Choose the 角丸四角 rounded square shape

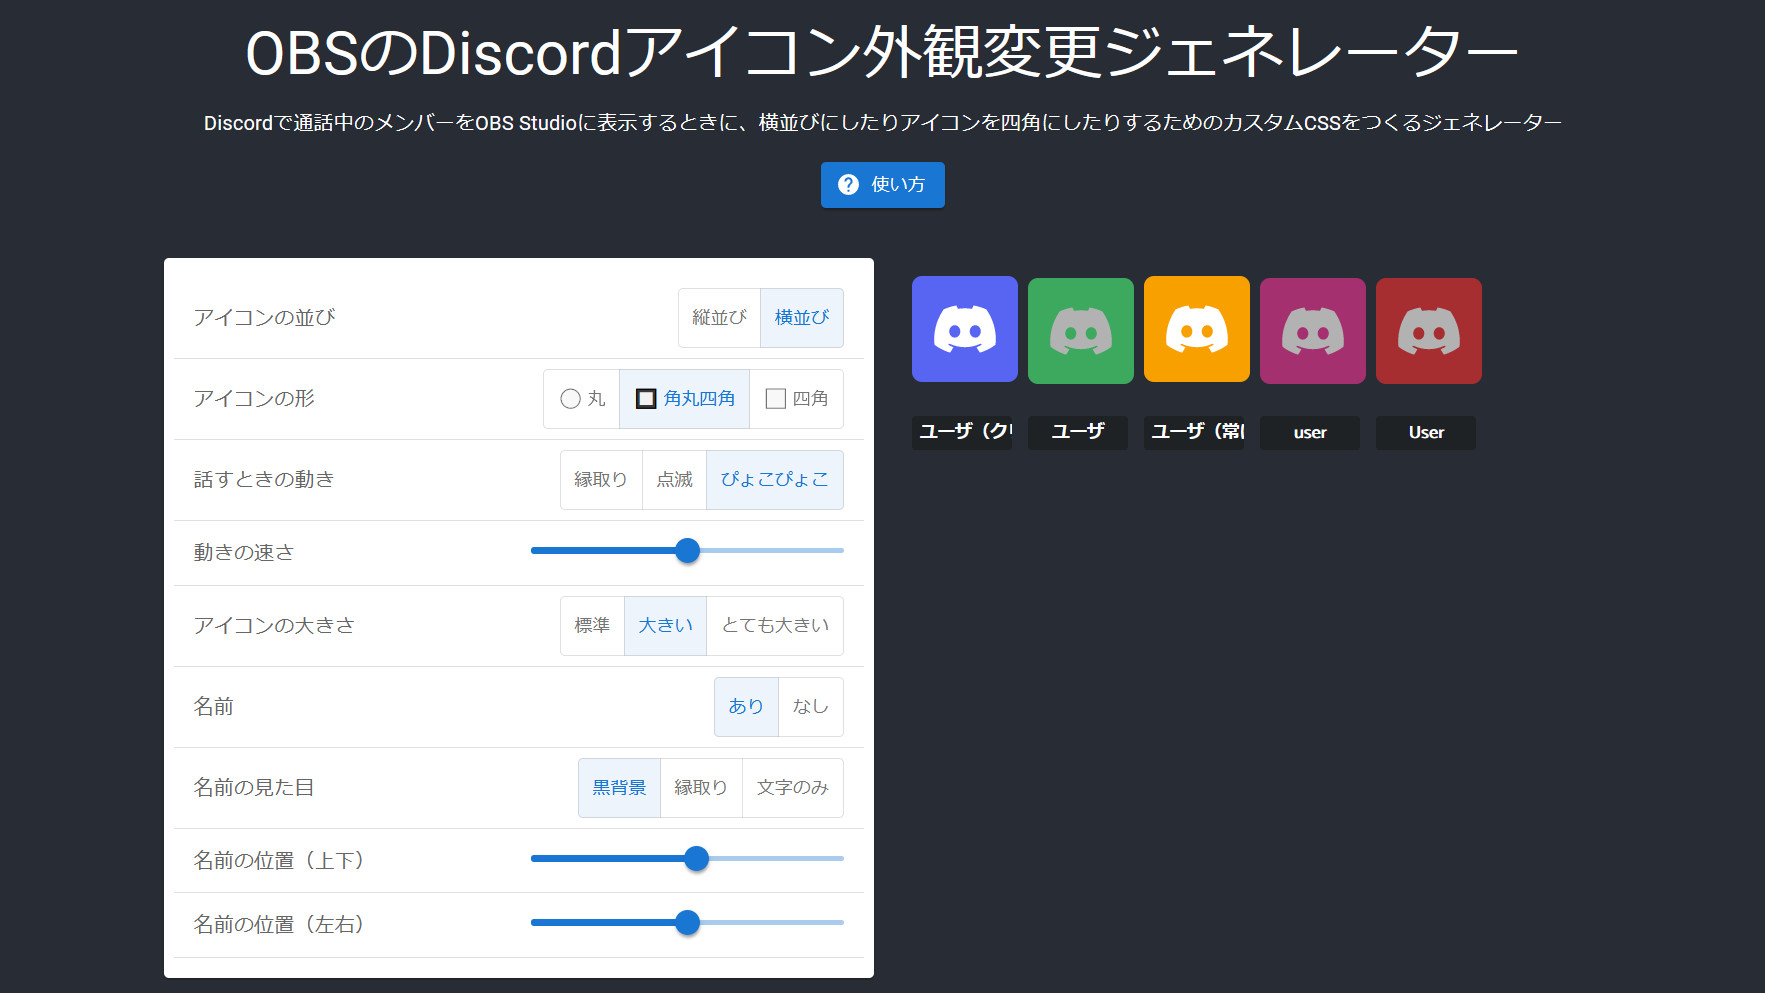685,399
